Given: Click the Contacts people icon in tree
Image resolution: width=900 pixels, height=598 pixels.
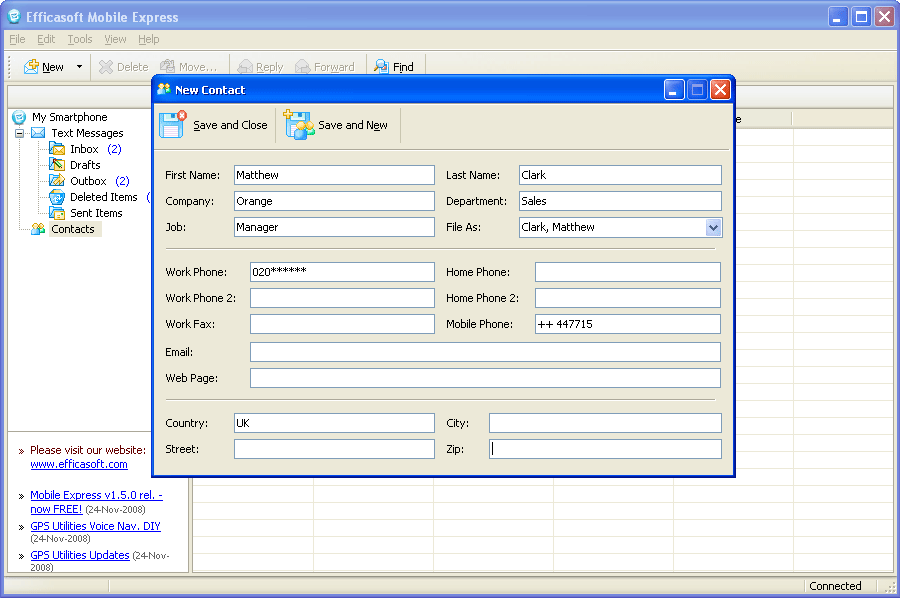Looking at the screenshot, I should (x=38, y=229).
